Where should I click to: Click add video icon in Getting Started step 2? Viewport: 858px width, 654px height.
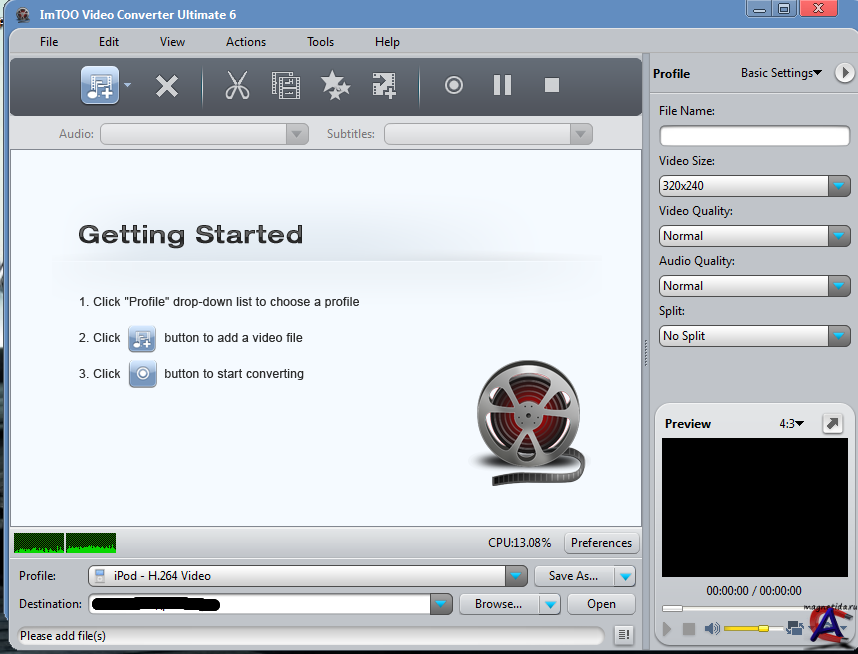click(142, 338)
